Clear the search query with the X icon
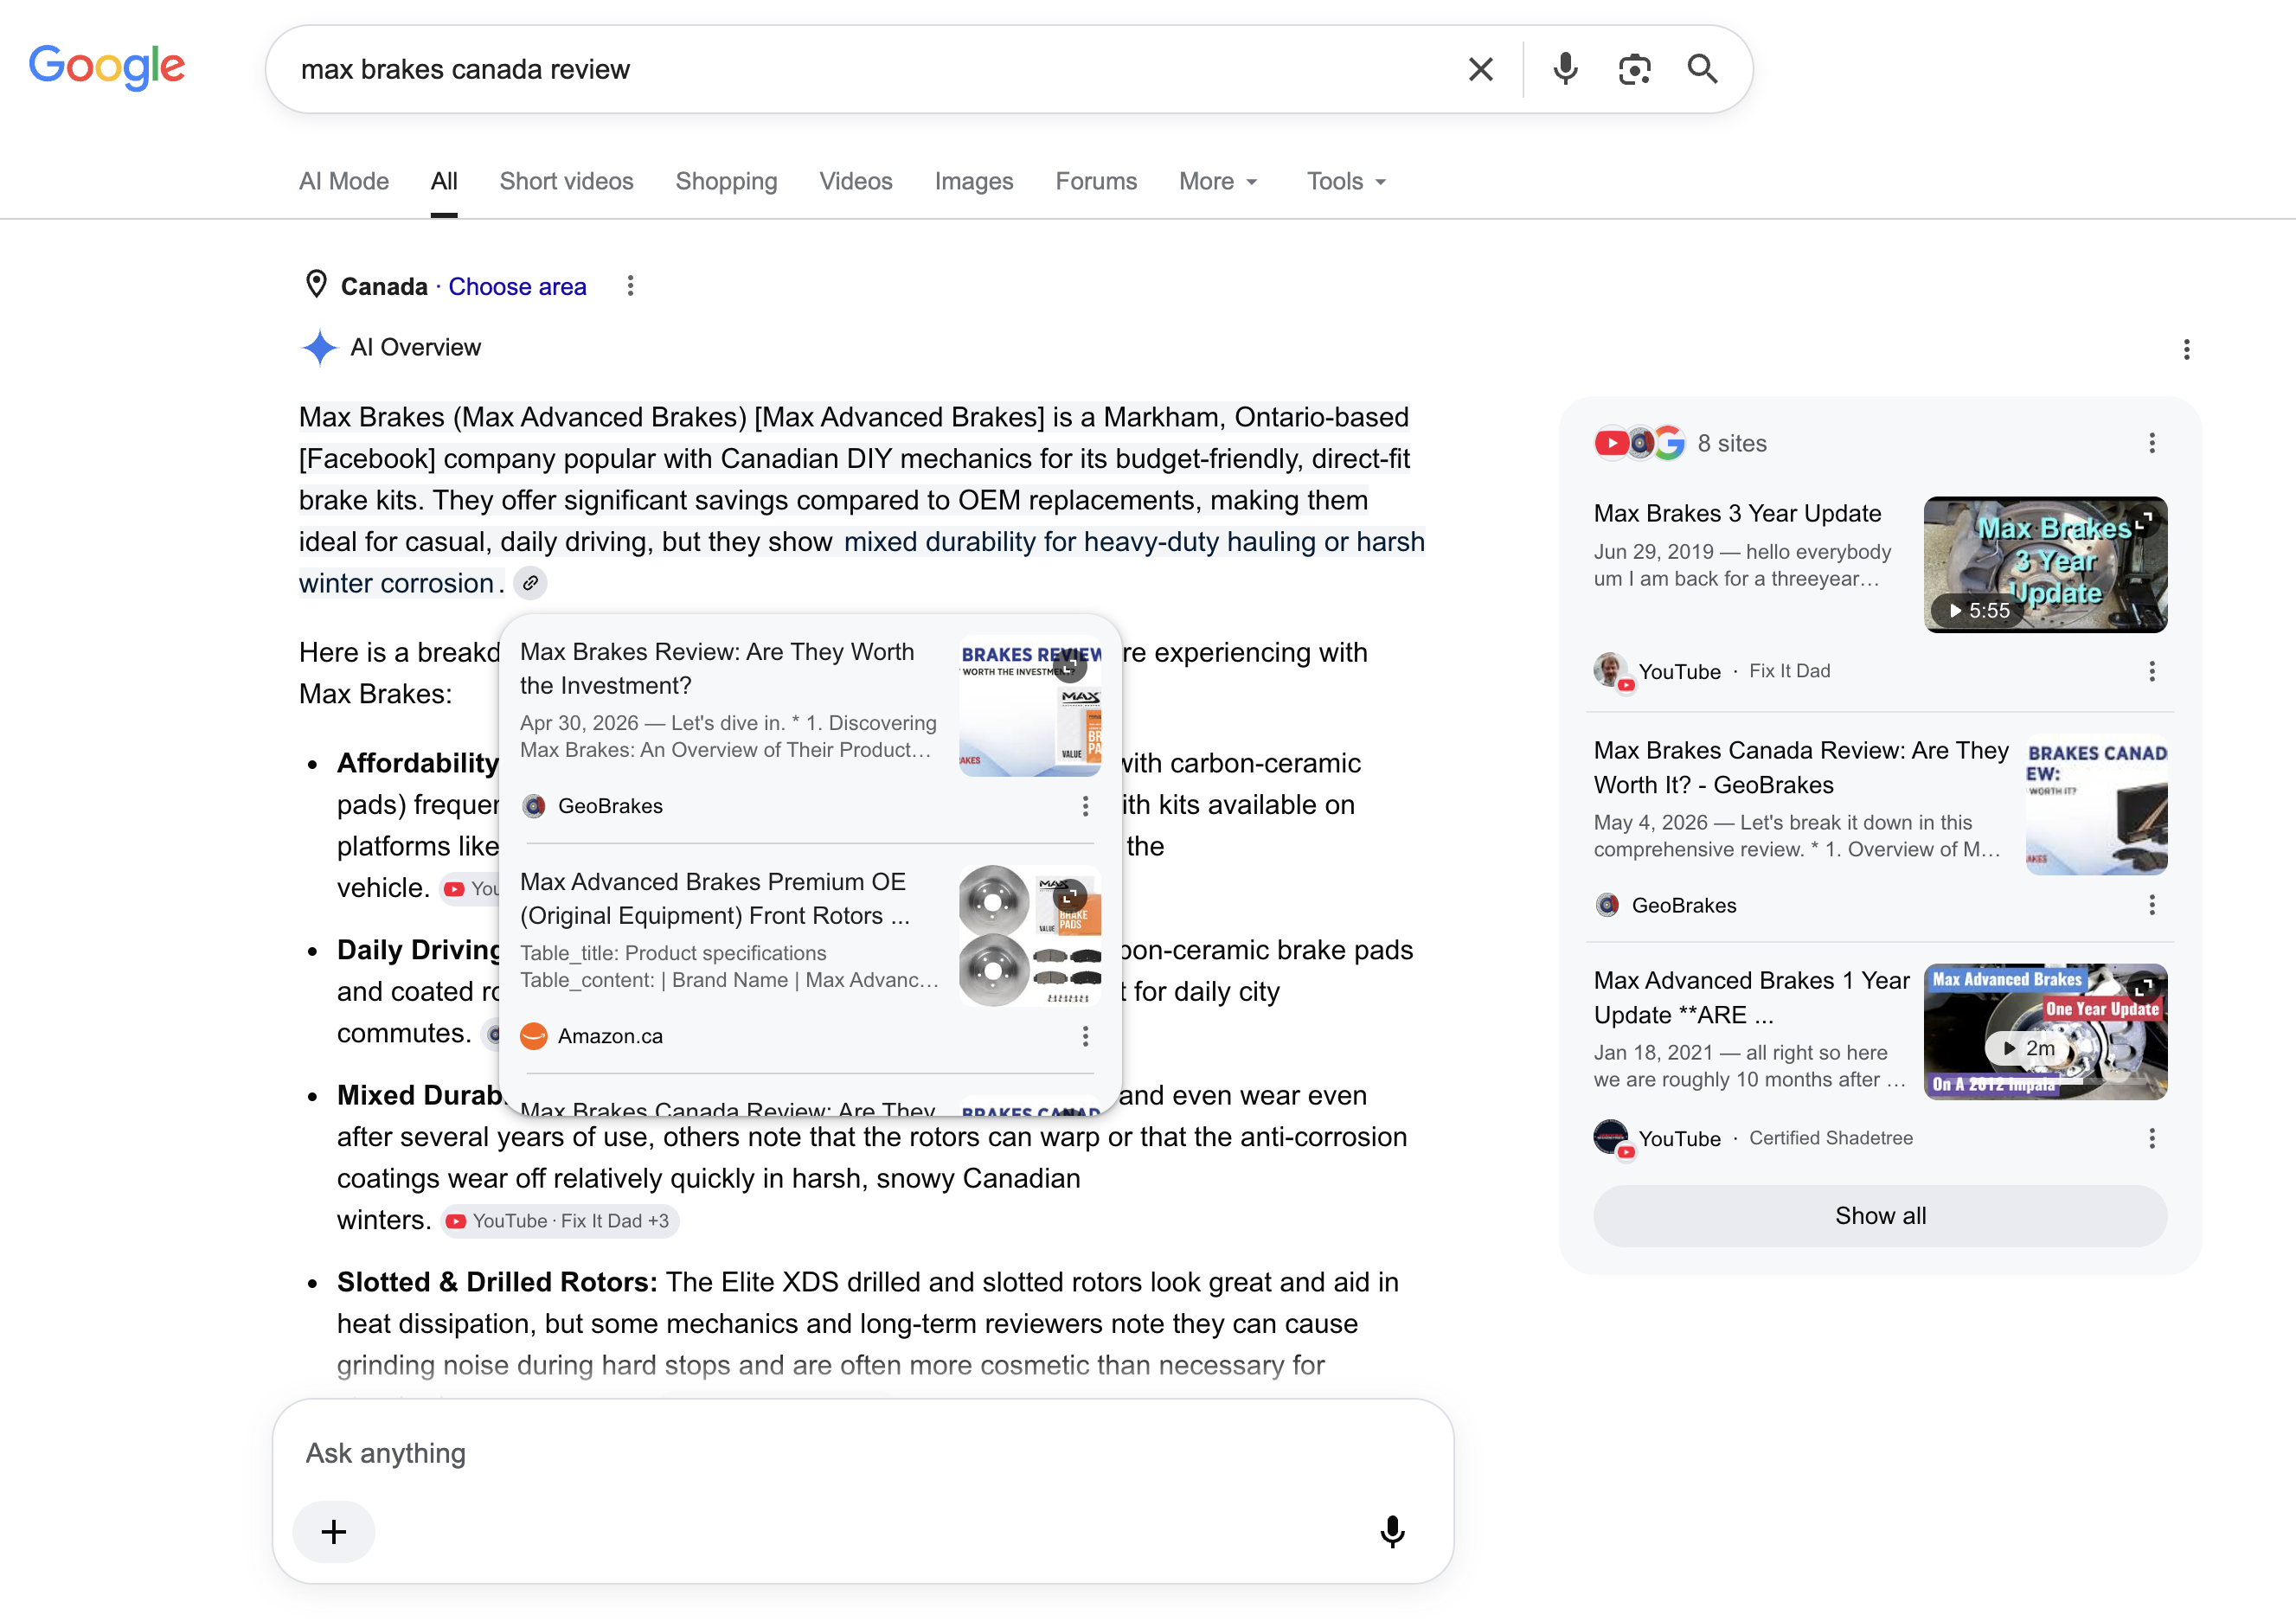This screenshot has height=1621, width=2296. point(1480,69)
